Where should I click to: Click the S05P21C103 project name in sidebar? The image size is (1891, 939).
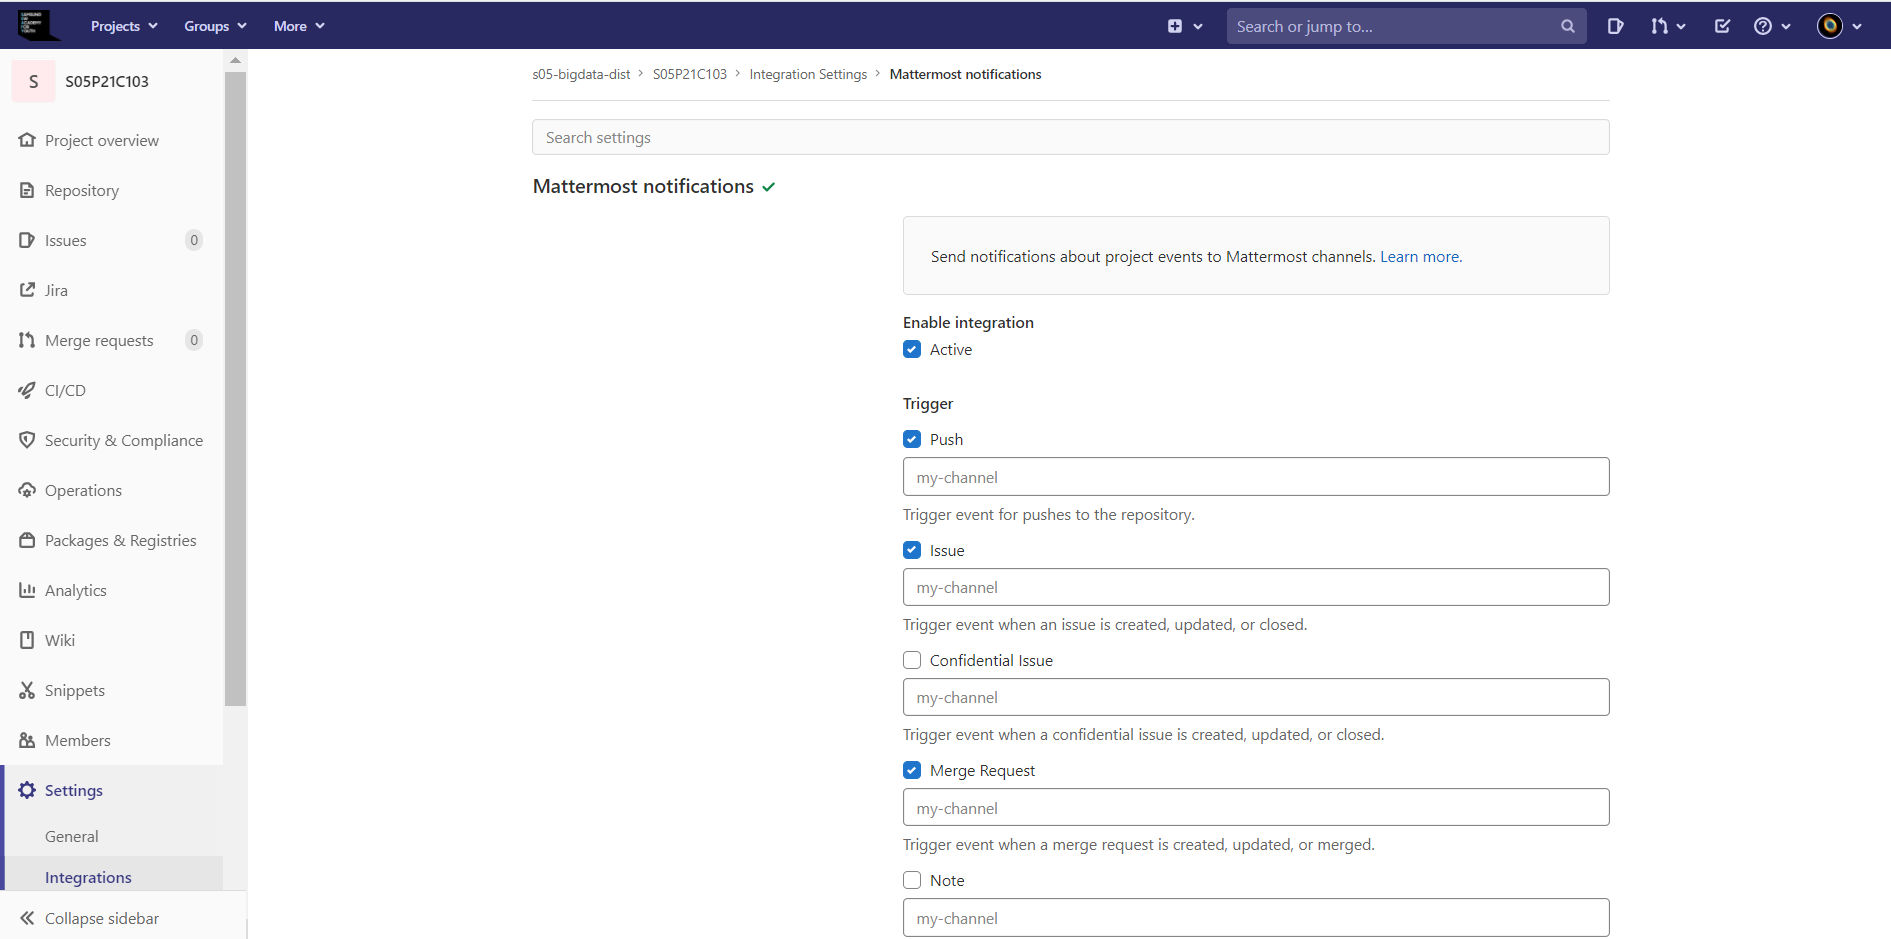[x=107, y=81]
